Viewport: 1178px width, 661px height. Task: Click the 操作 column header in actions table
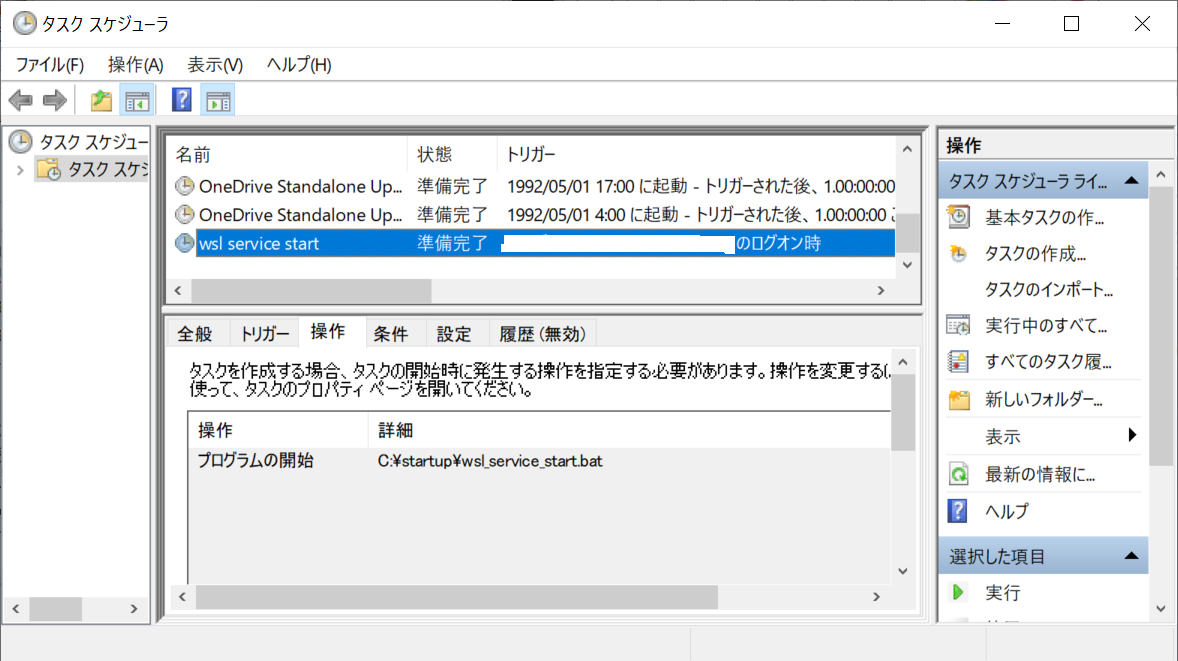pos(278,430)
